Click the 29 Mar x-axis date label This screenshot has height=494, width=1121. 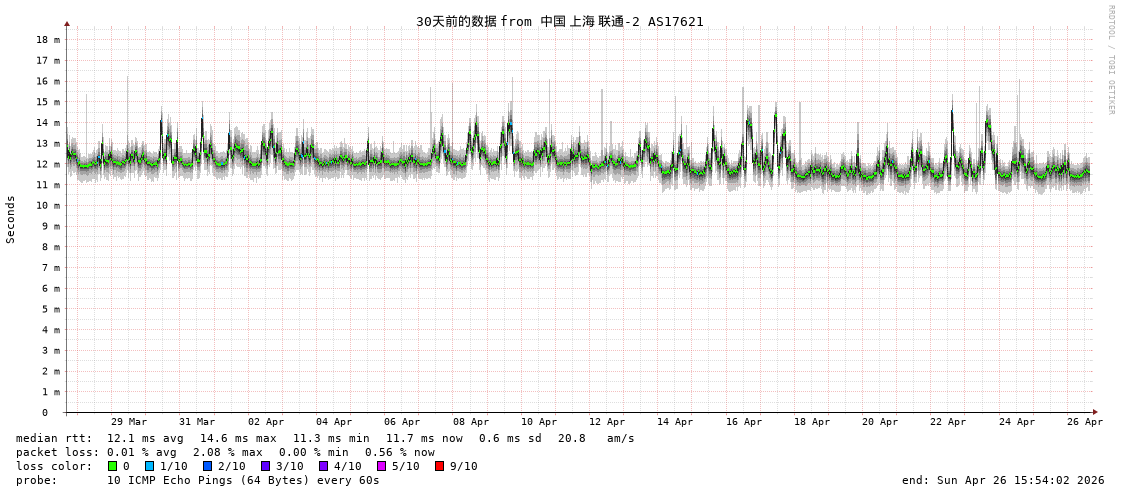[x=129, y=422]
